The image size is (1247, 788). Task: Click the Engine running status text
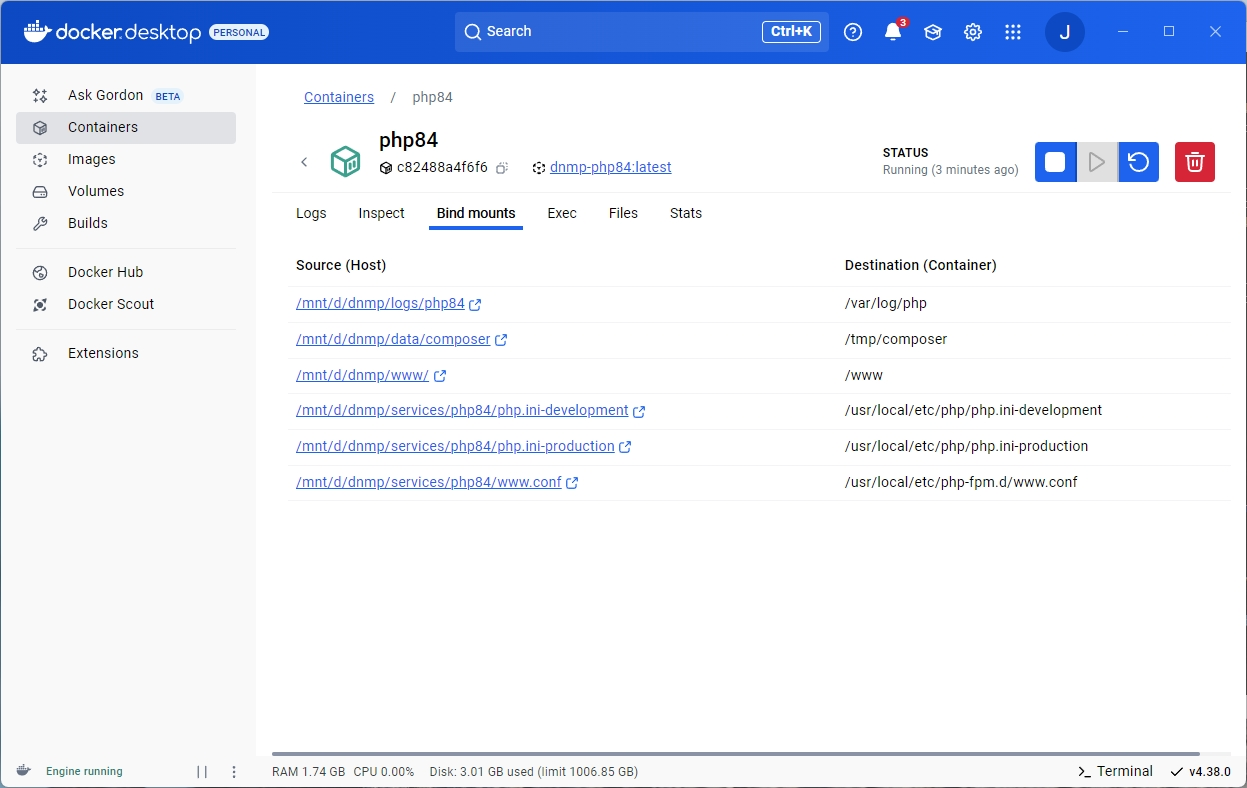[84, 772]
